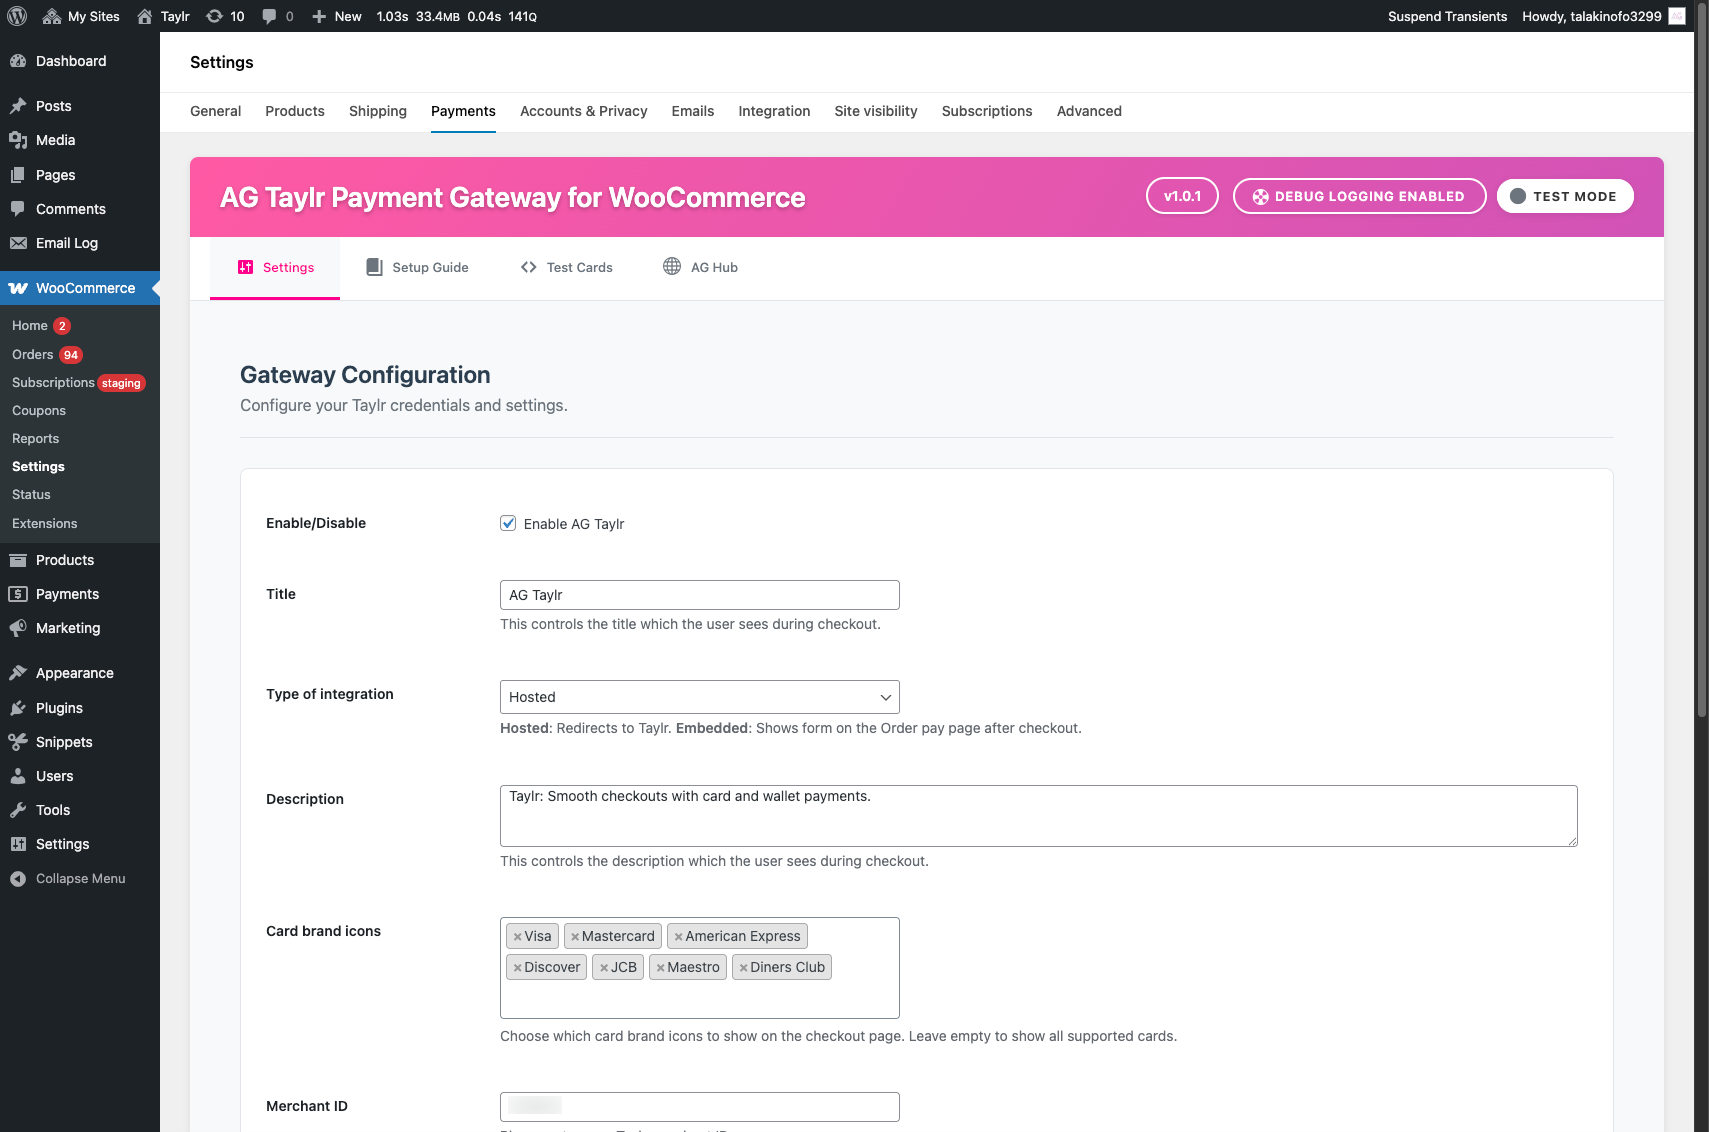Image resolution: width=1709 pixels, height=1132 pixels.
Task: Switch to the General settings tab
Action: [x=216, y=111]
